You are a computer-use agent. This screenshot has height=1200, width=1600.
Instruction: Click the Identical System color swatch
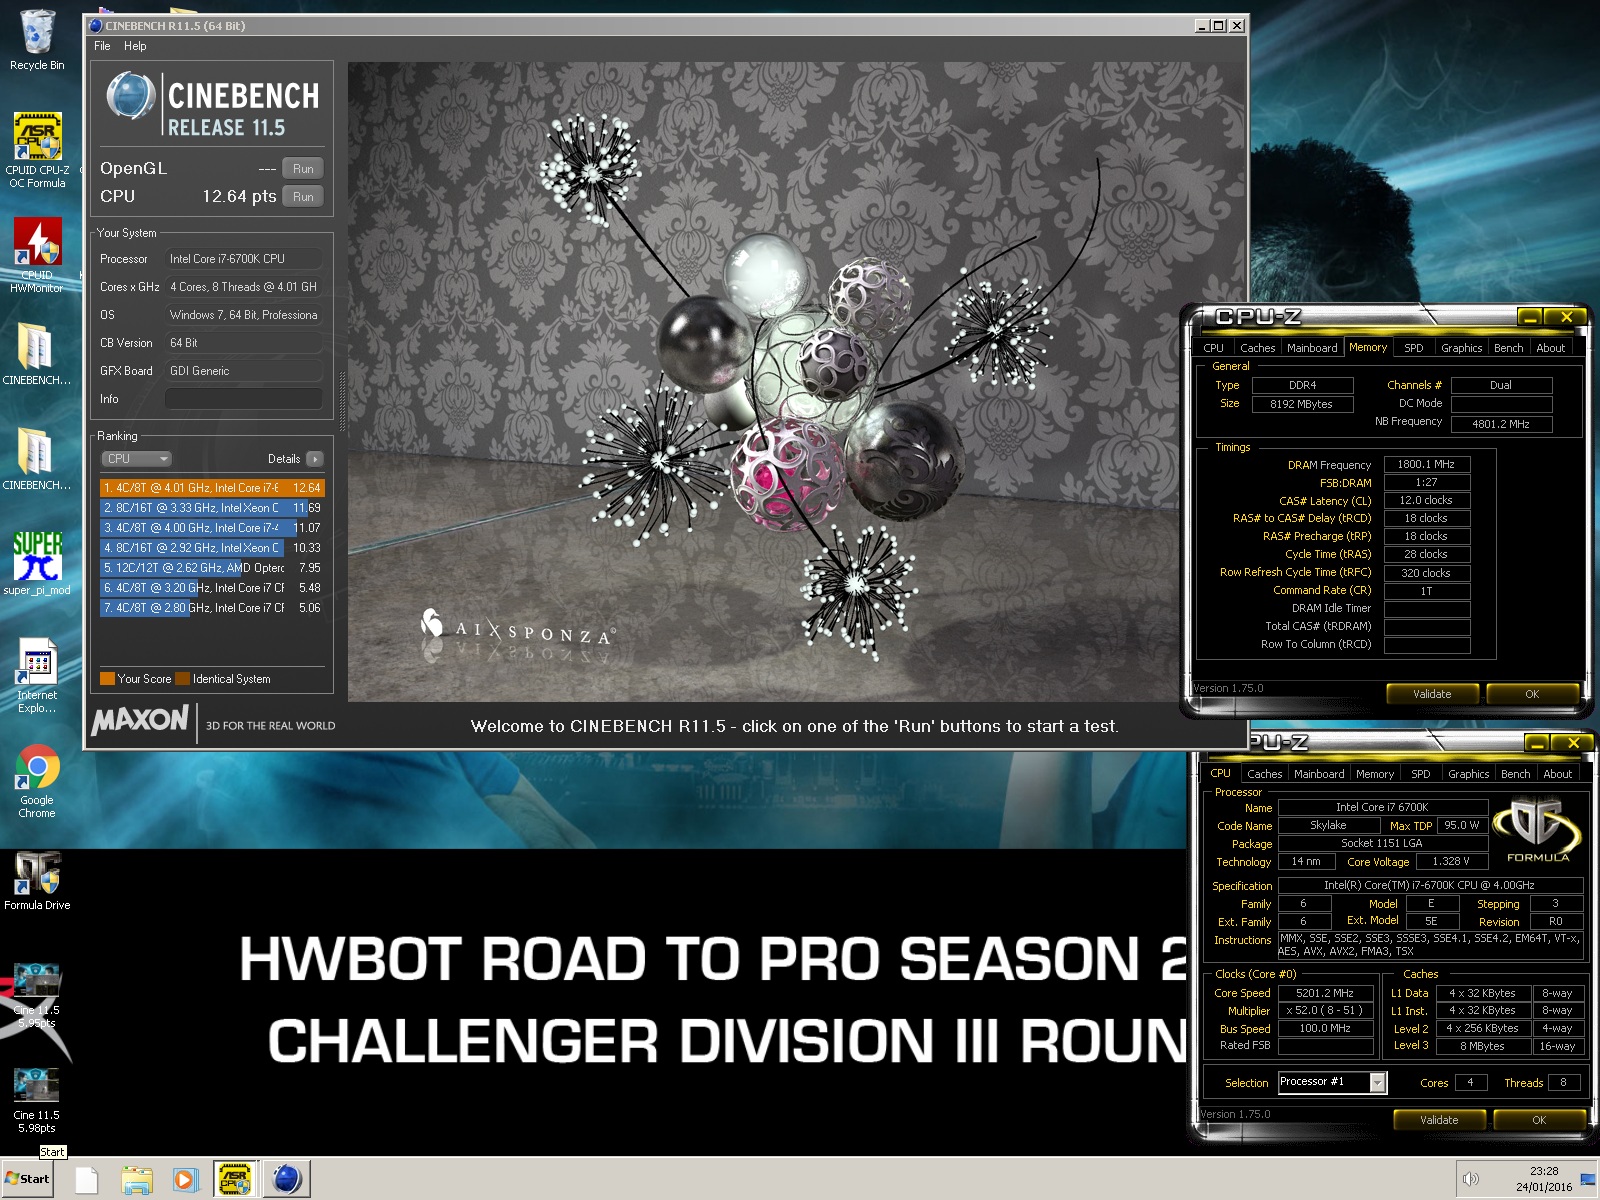182,679
